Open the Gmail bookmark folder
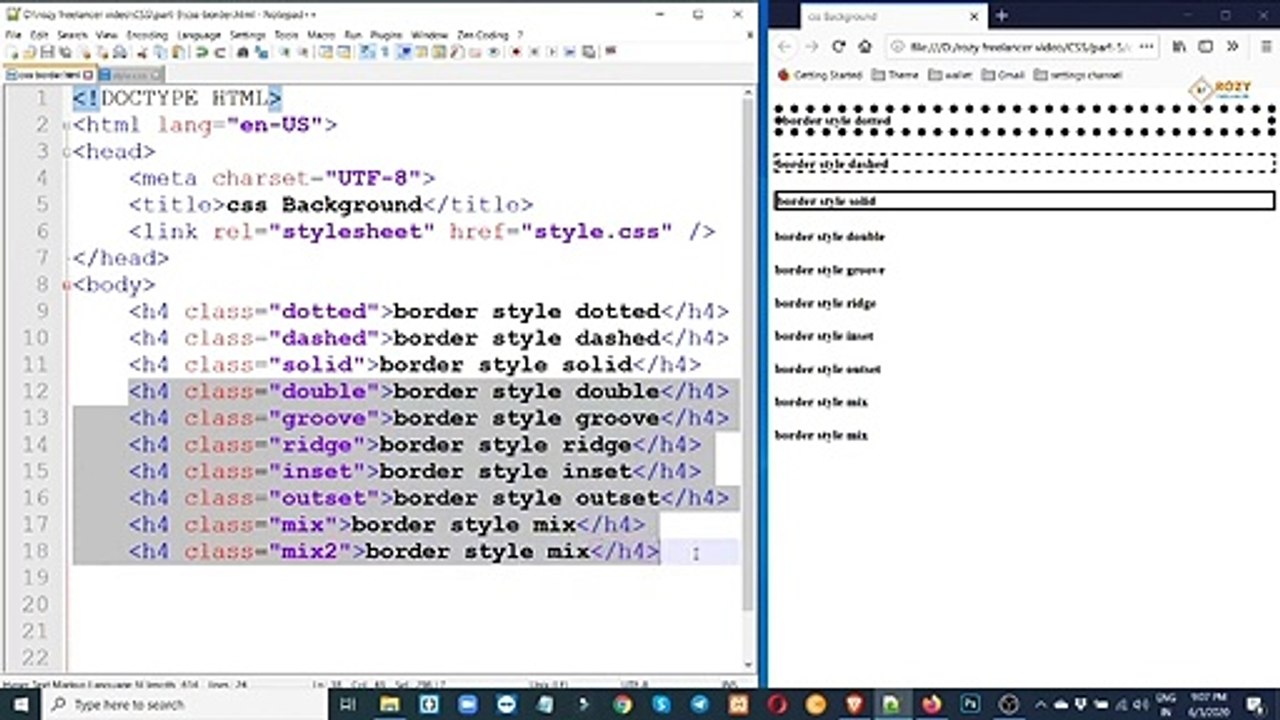 point(1003,75)
